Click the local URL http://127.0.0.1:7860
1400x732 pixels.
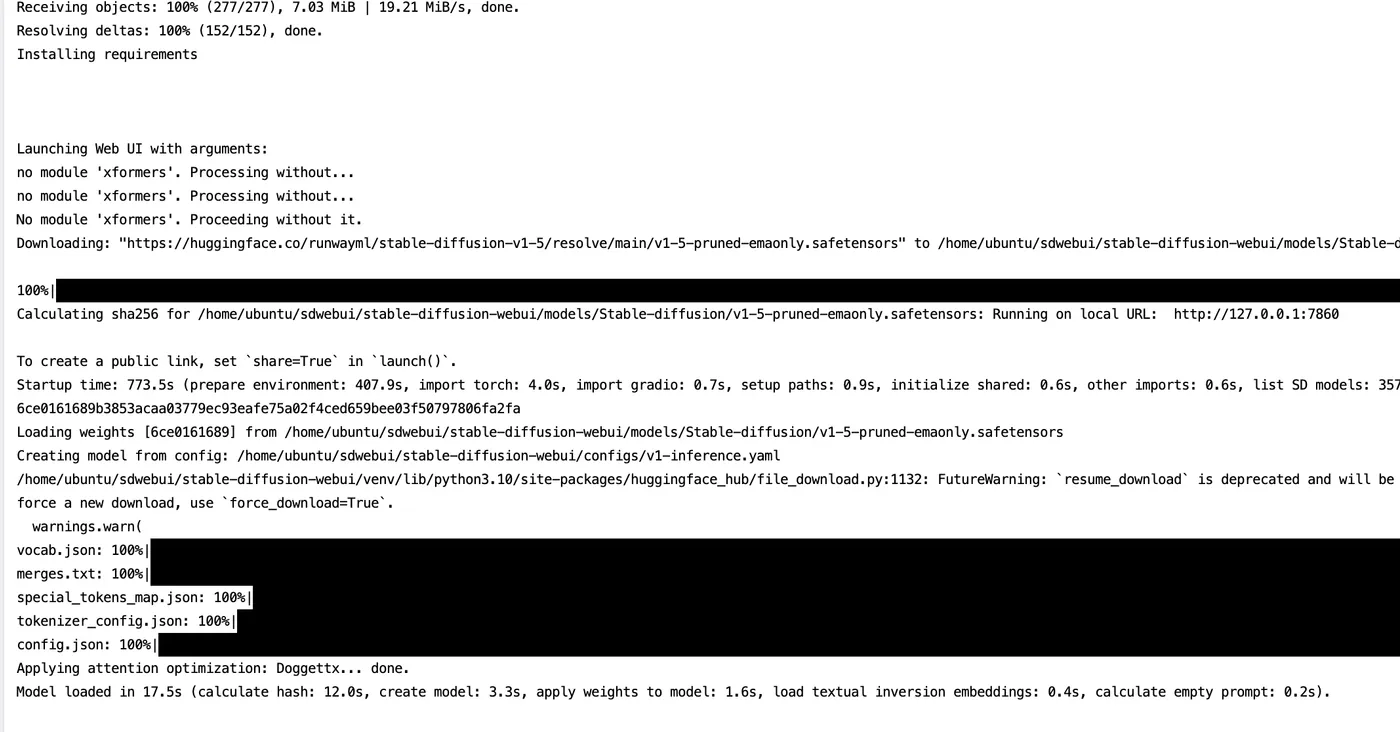[x=1256, y=314]
